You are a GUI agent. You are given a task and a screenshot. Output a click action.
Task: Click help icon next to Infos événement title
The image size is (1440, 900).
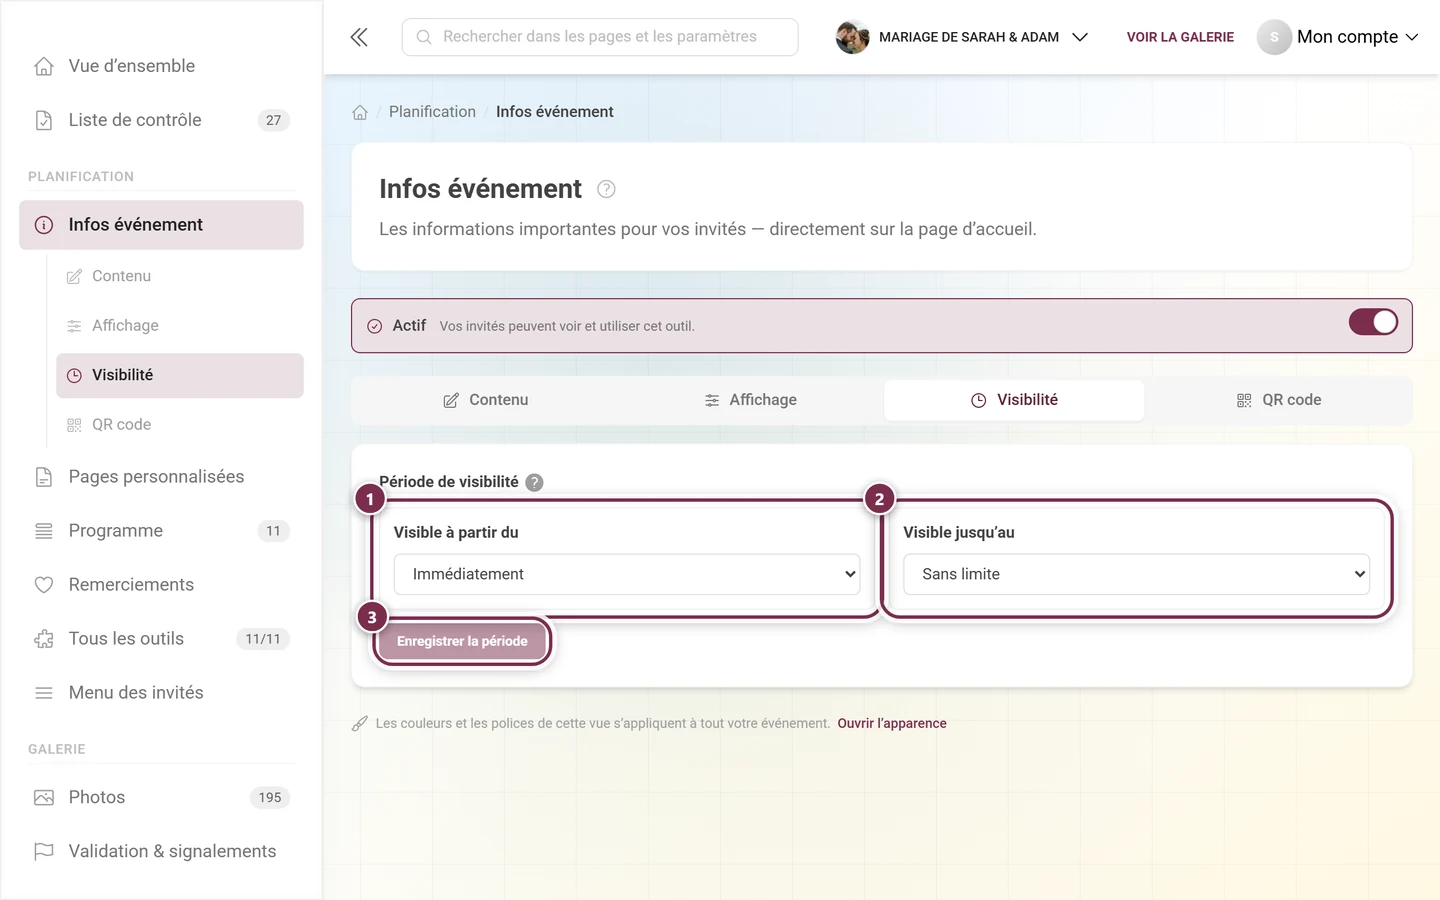[x=606, y=189]
